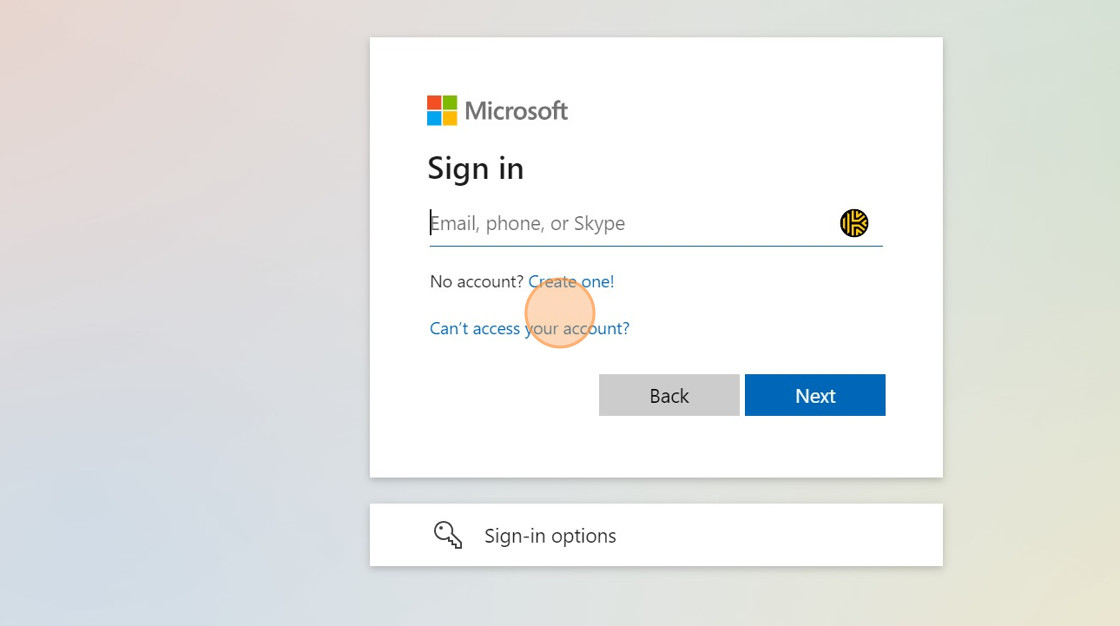Click the key icon beside Sign-in options

tap(448, 535)
